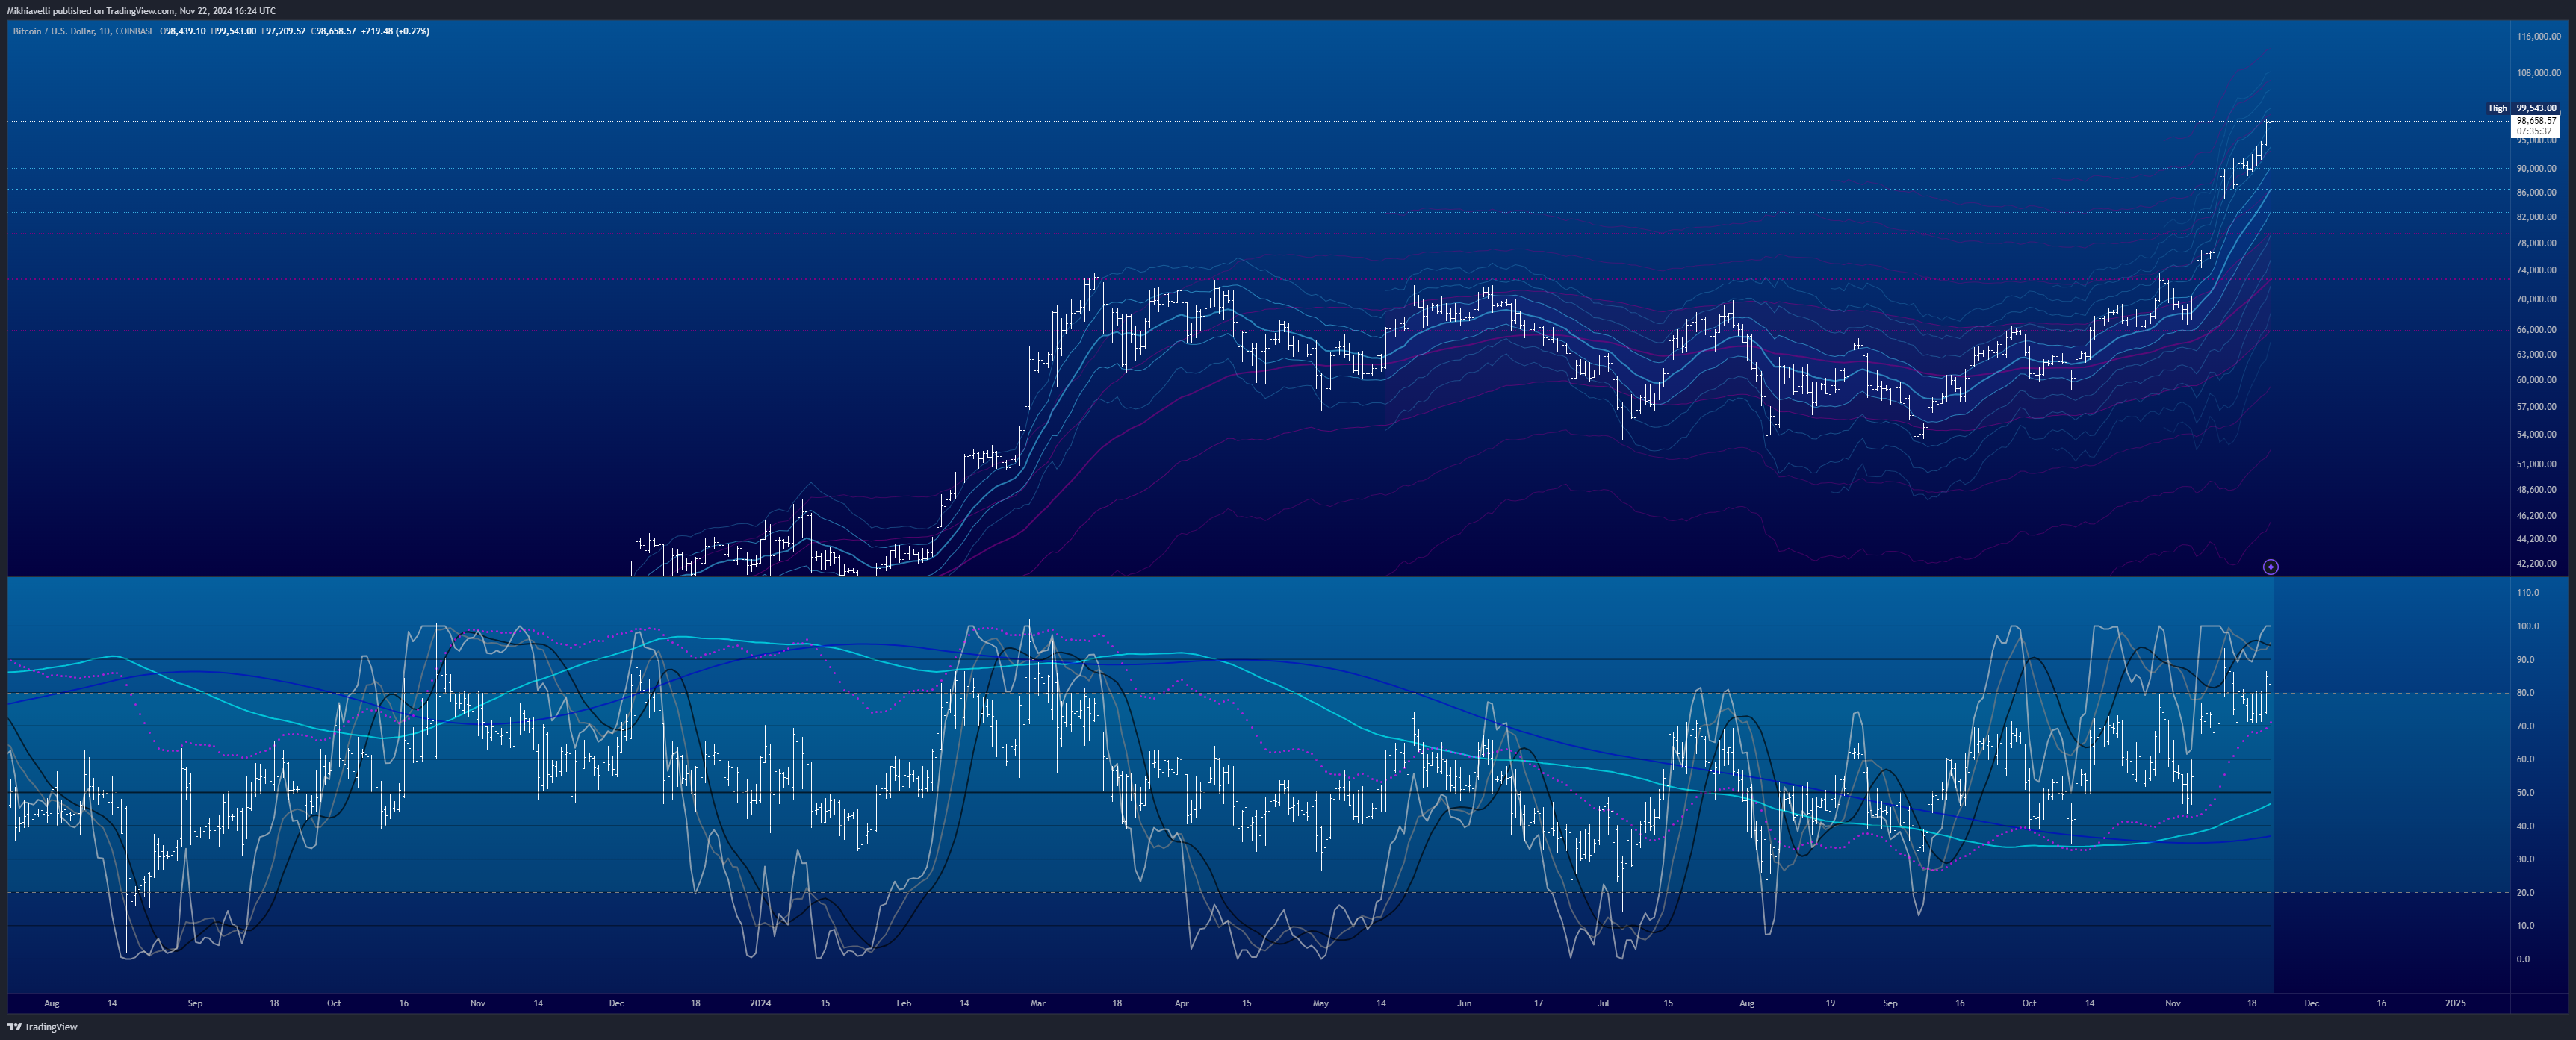Click the 44,200.00 price axis label
This screenshot has width=2576, height=1040.
[x=2536, y=539]
